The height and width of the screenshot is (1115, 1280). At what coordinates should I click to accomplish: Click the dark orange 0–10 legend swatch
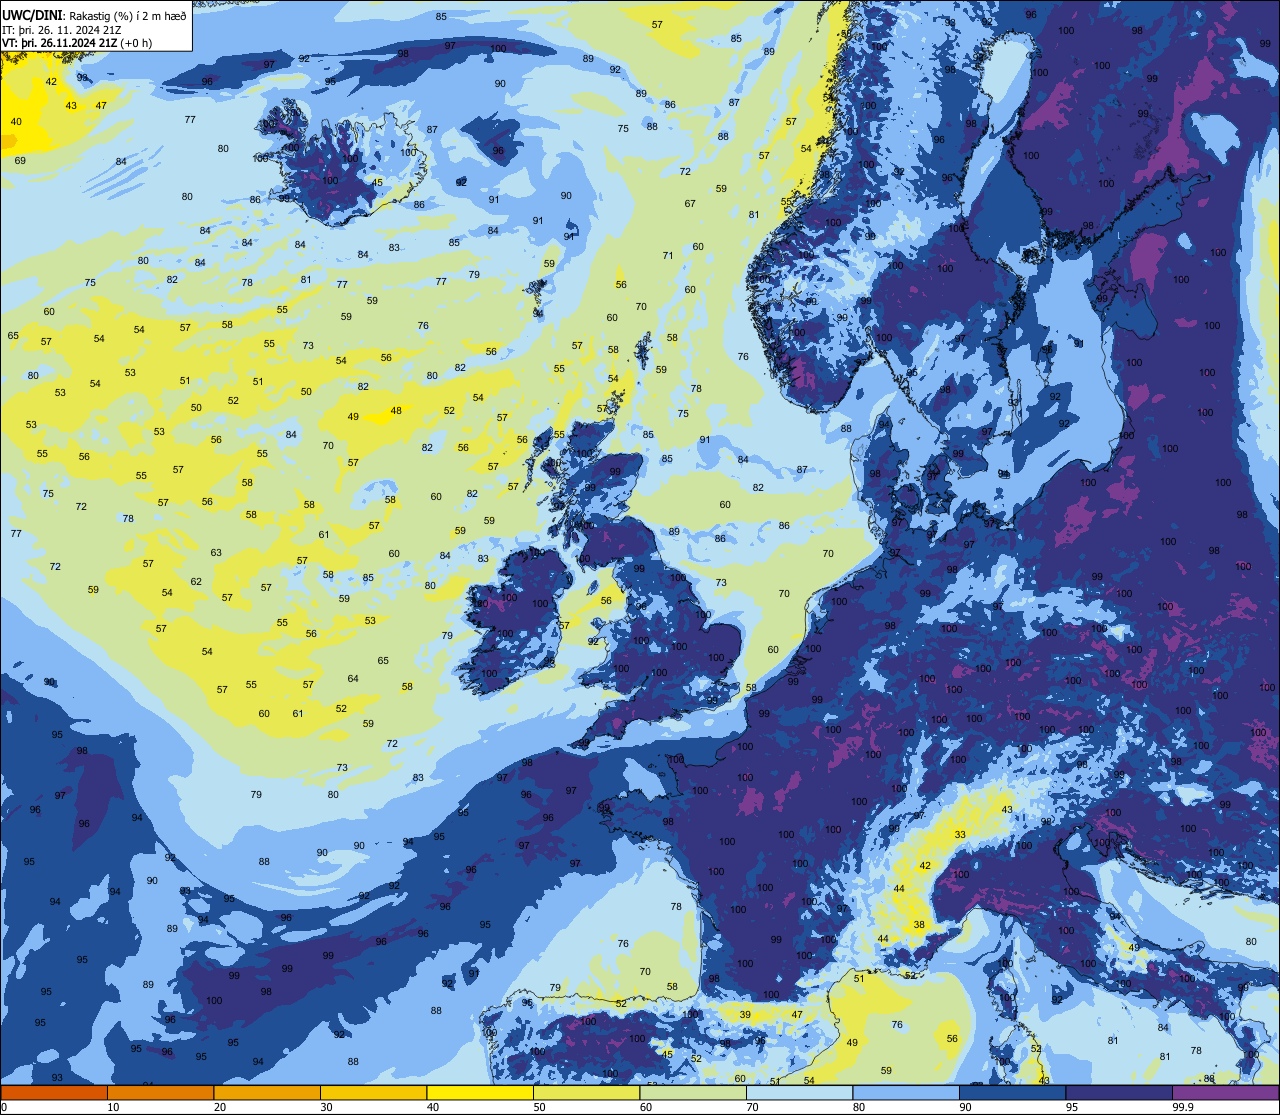point(54,1092)
